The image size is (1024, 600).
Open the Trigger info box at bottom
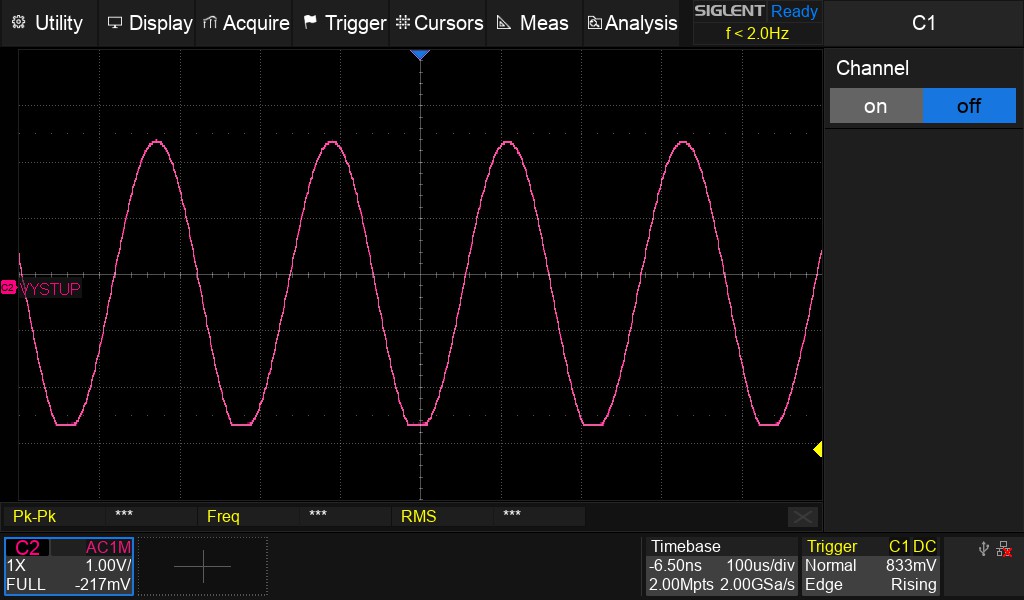871,566
